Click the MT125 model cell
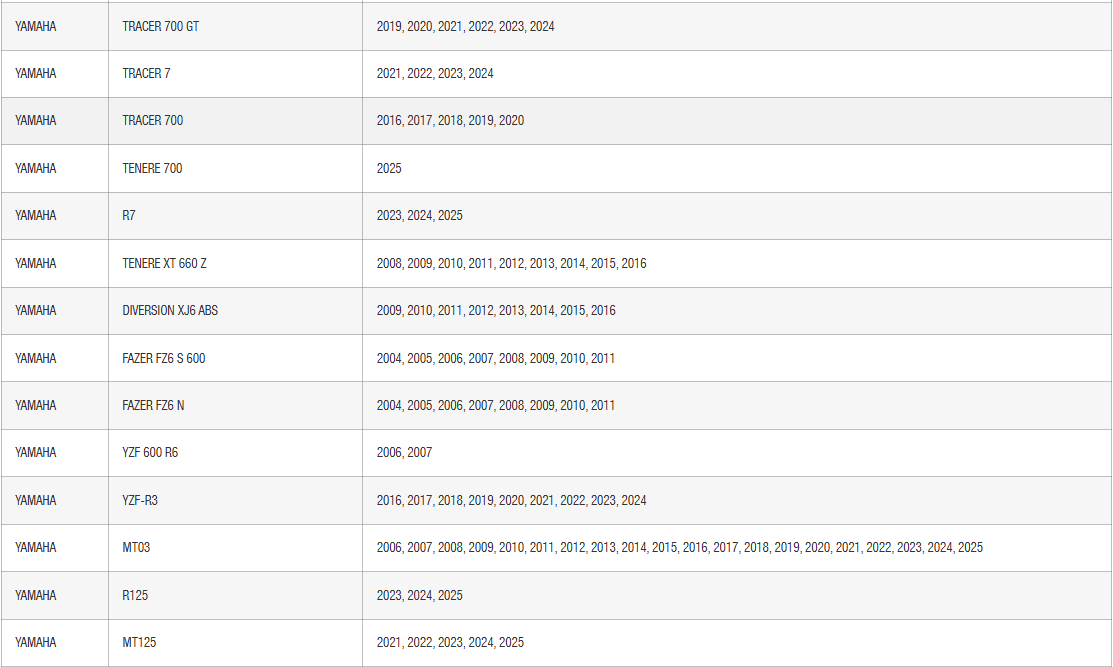 click(139, 642)
